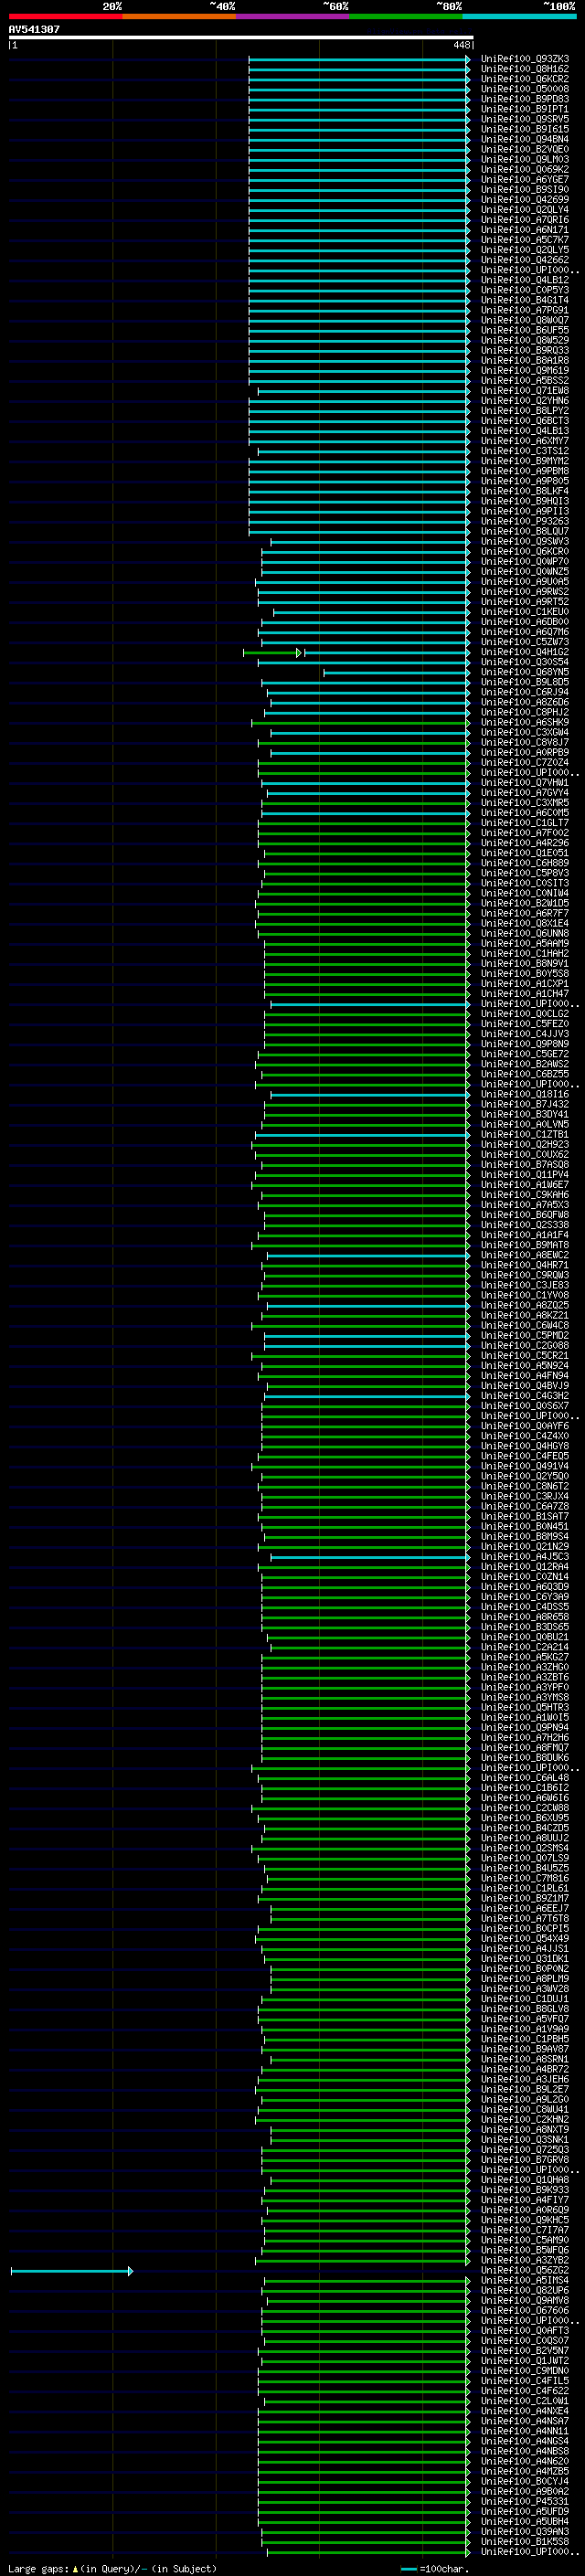Open hit UniRef100_C7Z0Z4
The height and width of the screenshot is (2576, 585).
525,762
